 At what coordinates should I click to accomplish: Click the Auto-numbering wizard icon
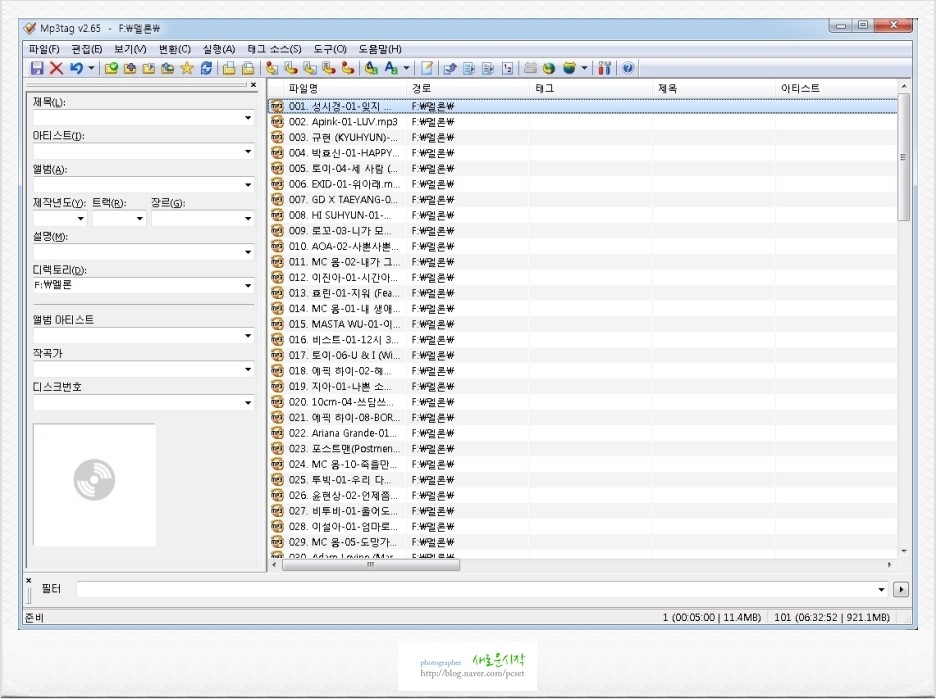pos(507,68)
